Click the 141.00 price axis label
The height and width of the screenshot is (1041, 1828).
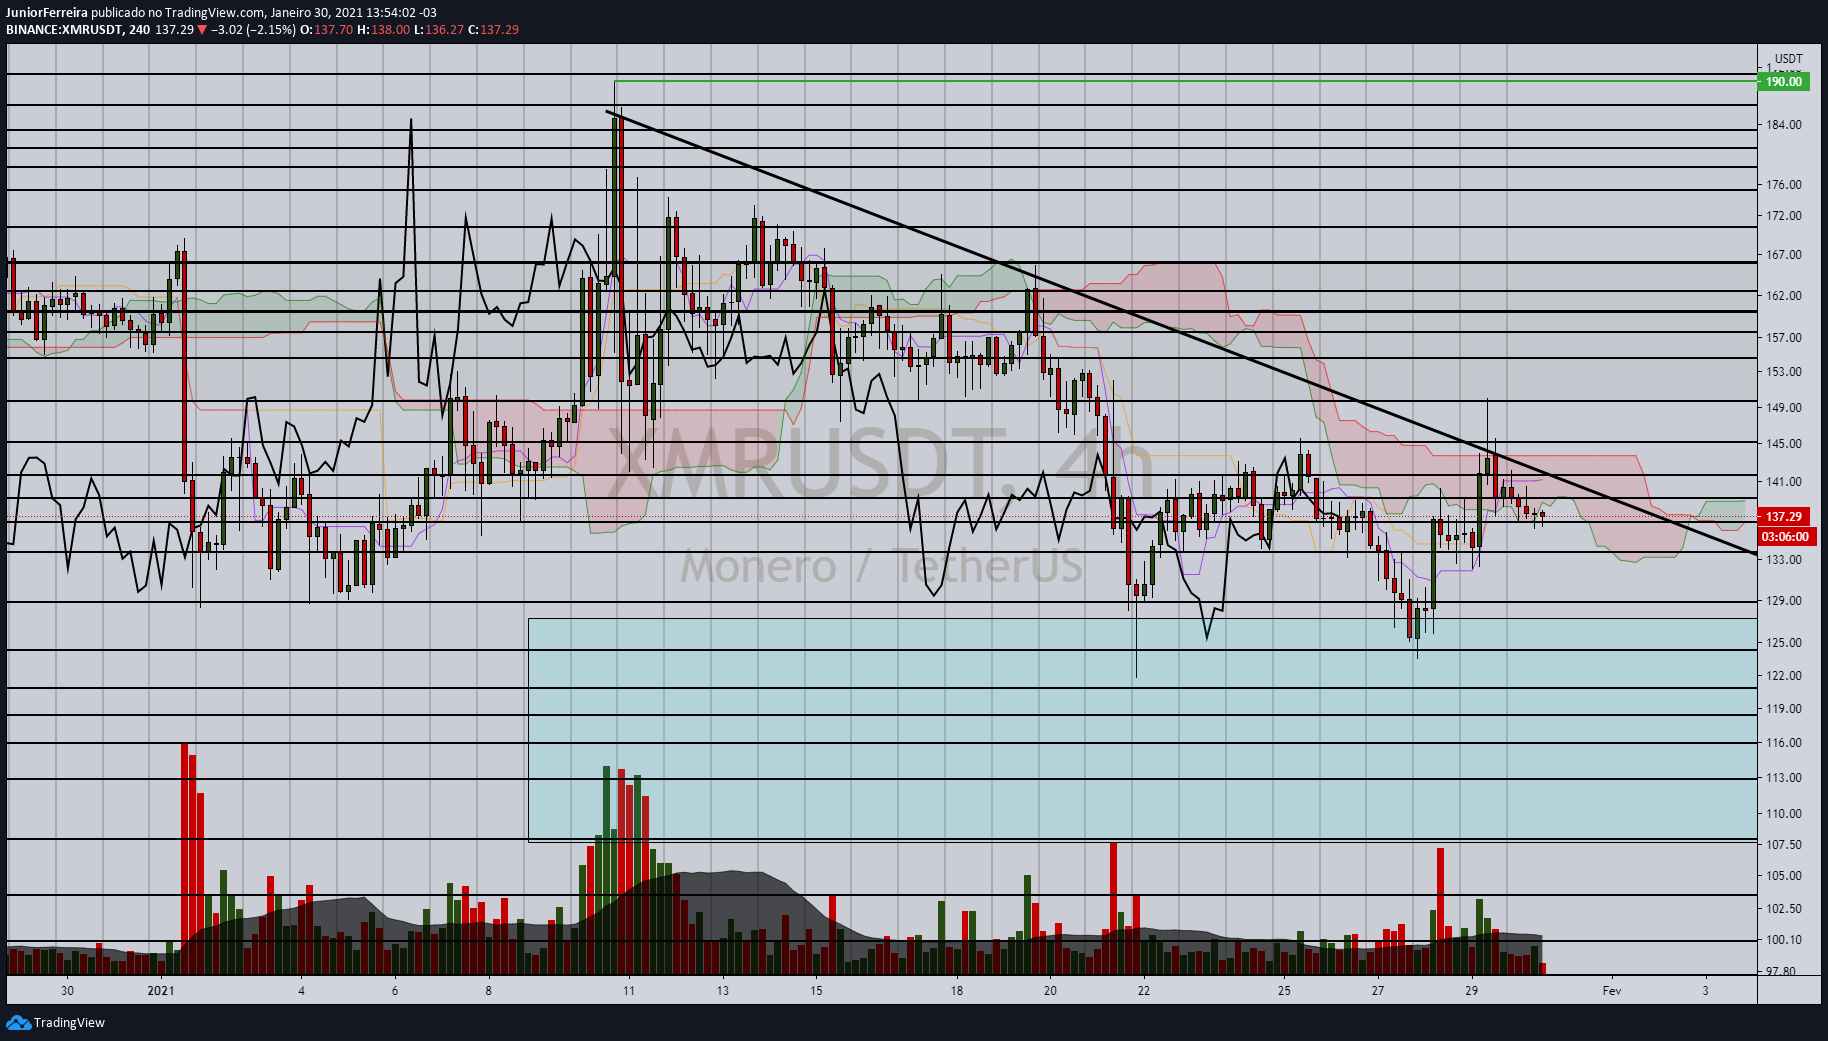[x=1784, y=482]
